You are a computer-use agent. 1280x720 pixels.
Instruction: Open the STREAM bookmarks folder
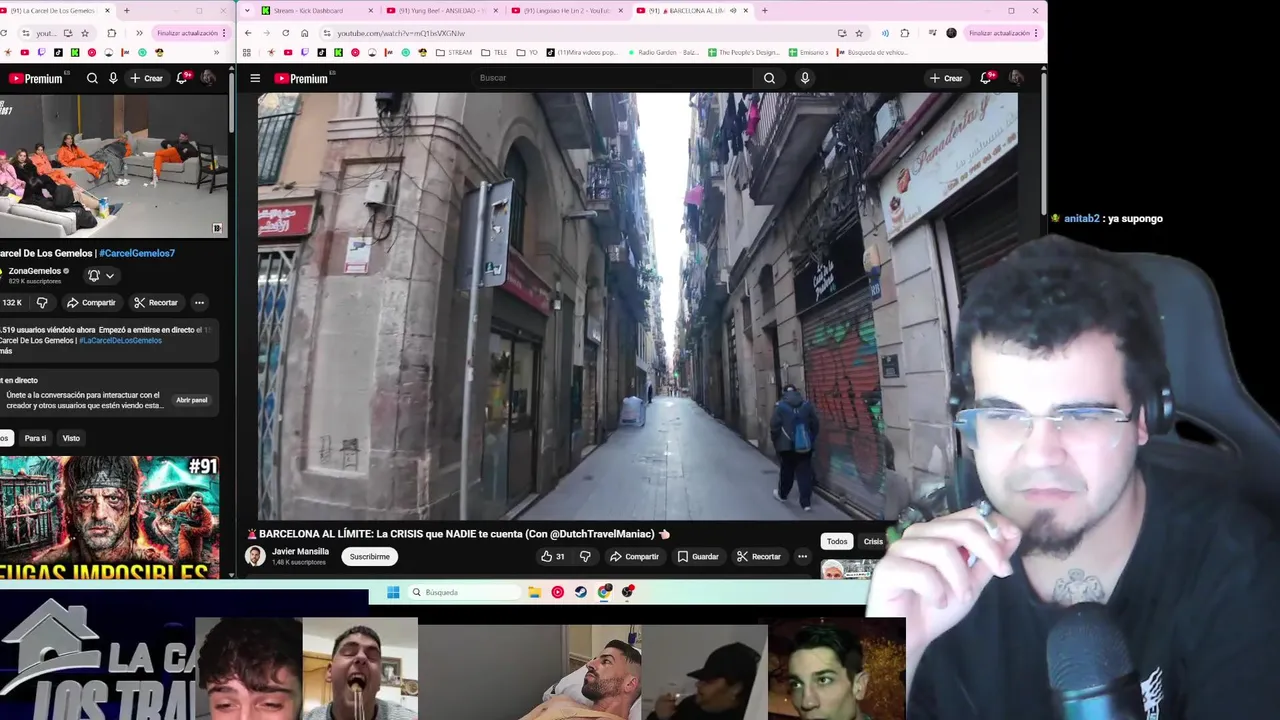[454, 52]
